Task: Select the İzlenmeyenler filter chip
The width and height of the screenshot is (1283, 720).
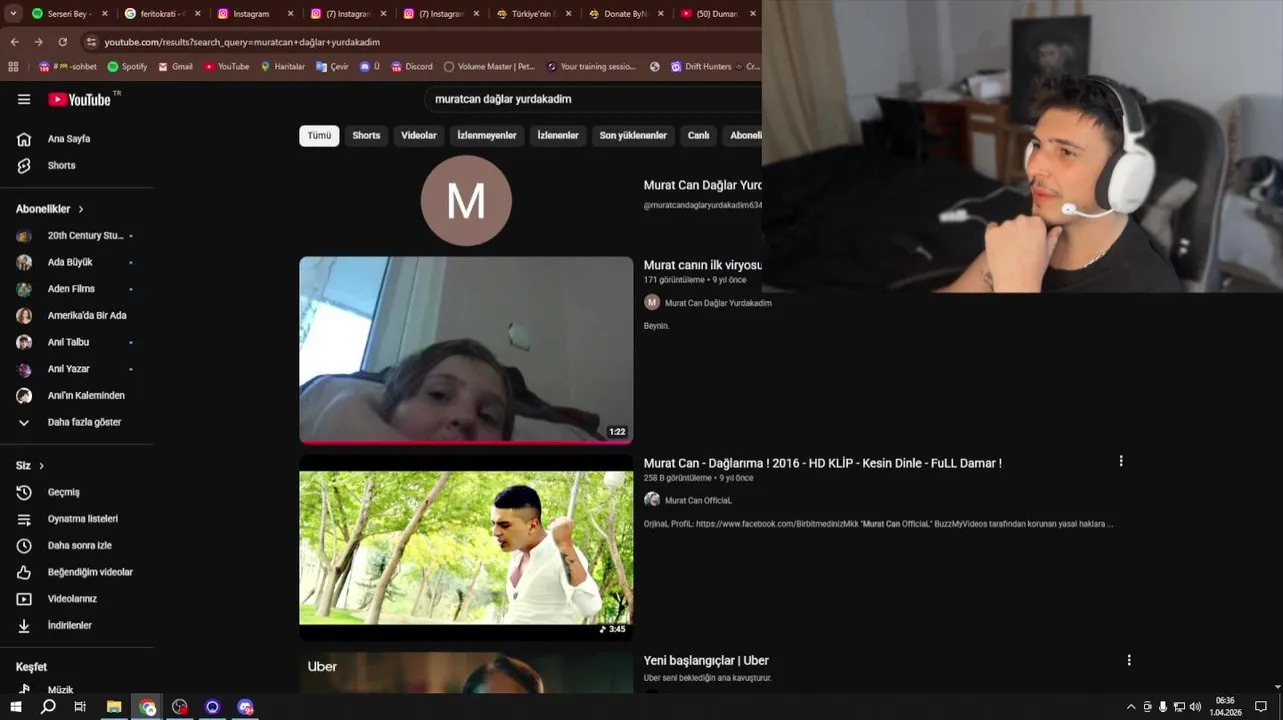Action: point(487,135)
